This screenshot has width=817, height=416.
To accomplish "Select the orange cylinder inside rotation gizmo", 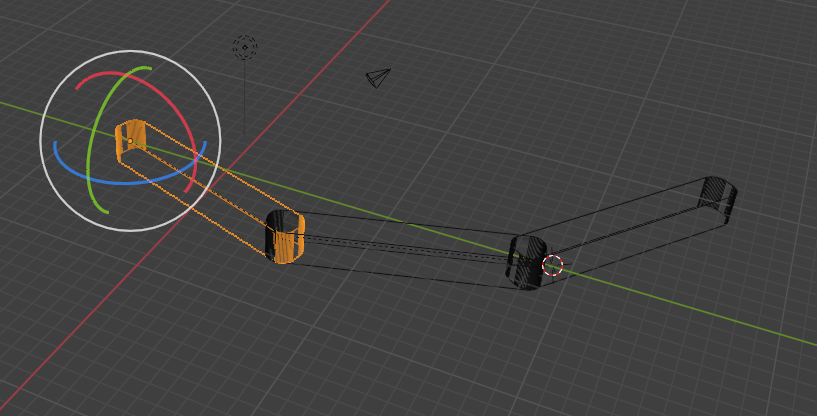I will (x=131, y=140).
